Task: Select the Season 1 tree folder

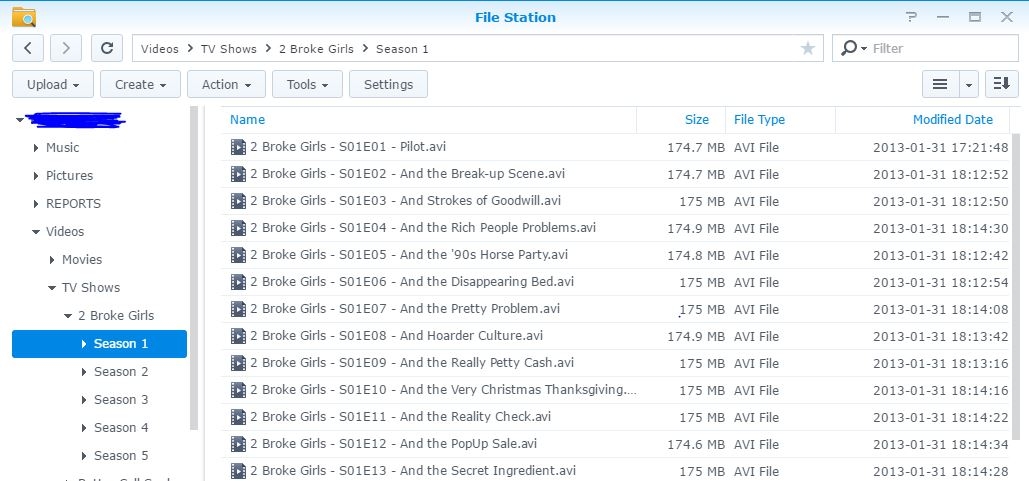Action: pyautogui.click(x=99, y=344)
